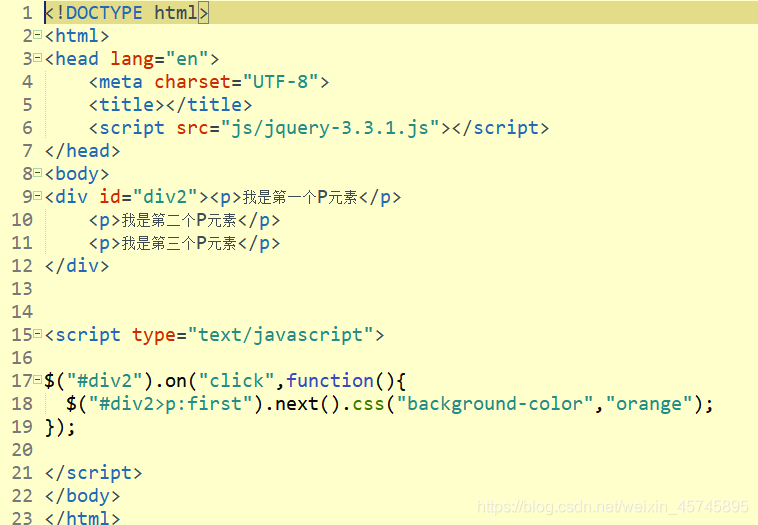Click line number 20 in the gutter

click(22, 450)
